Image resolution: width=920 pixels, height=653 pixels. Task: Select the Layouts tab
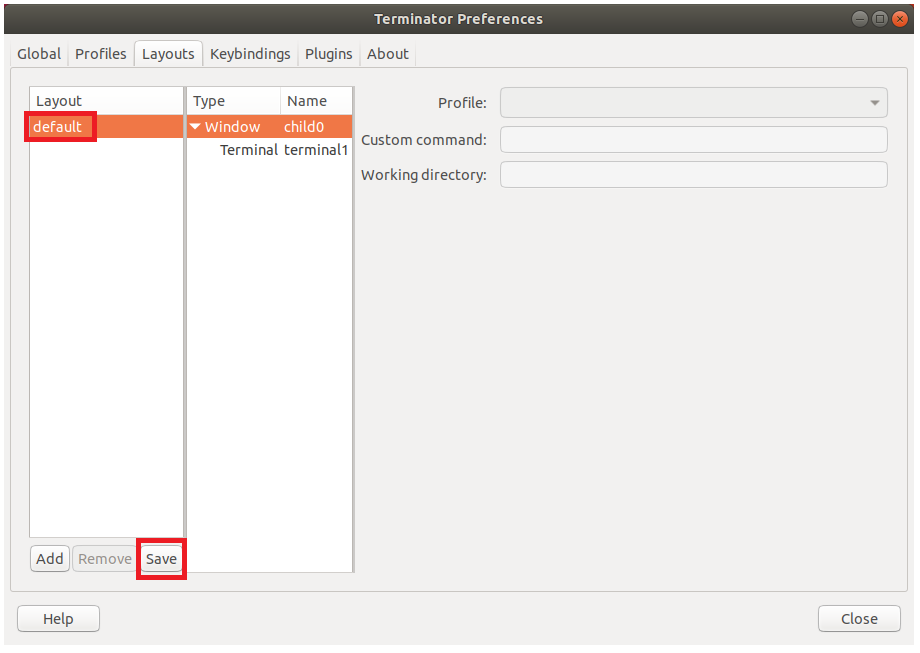168,54
